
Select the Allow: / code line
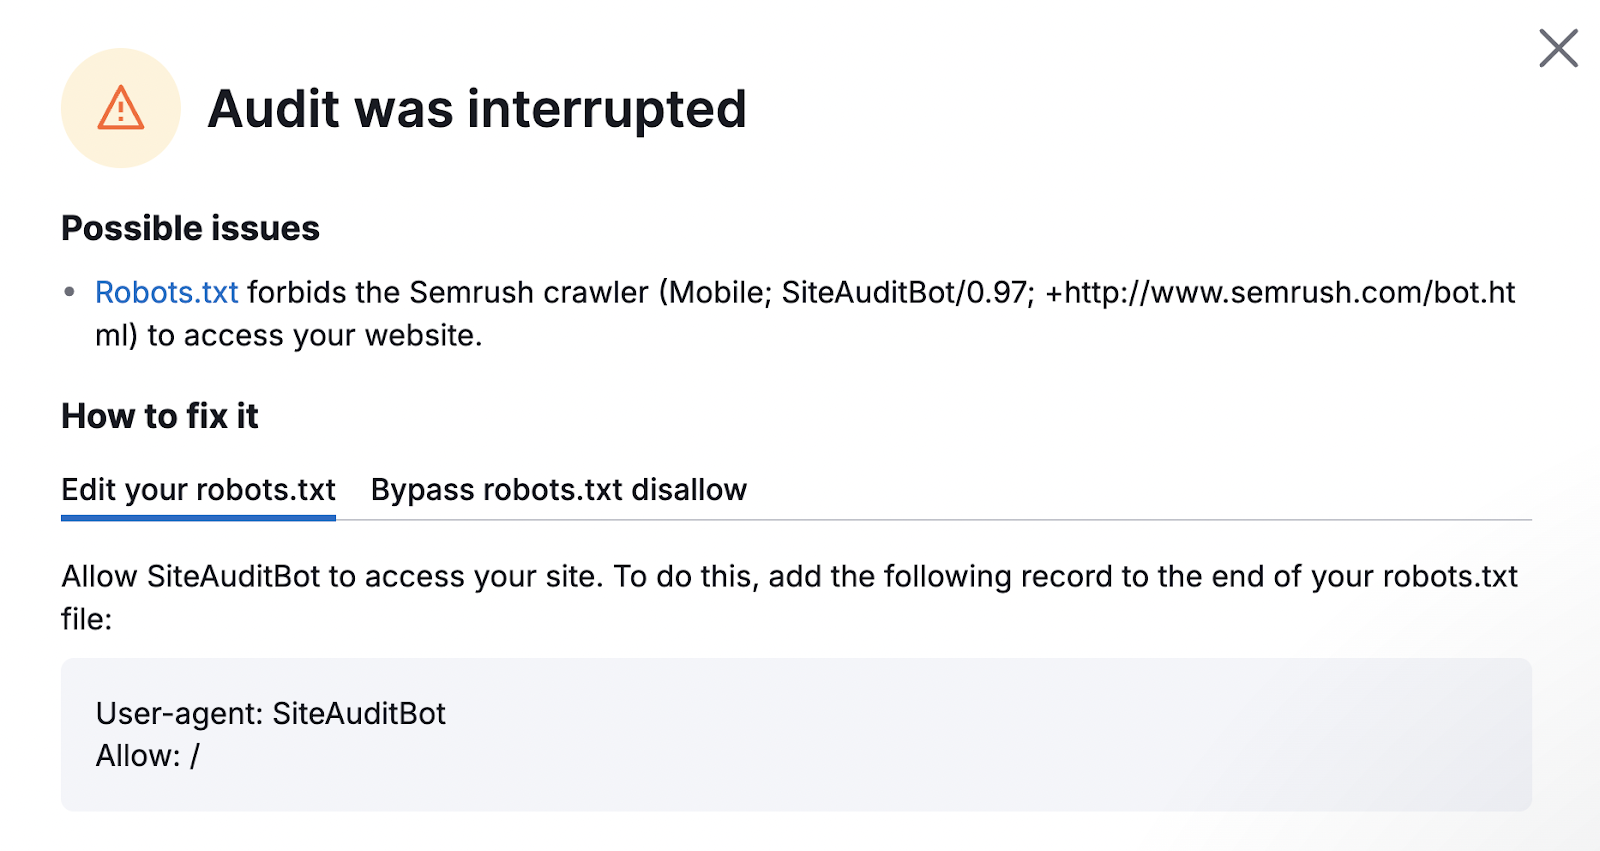point(148,756)
